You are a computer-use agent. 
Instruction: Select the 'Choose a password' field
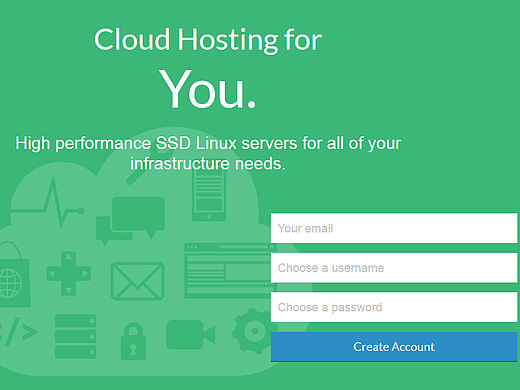394,307
